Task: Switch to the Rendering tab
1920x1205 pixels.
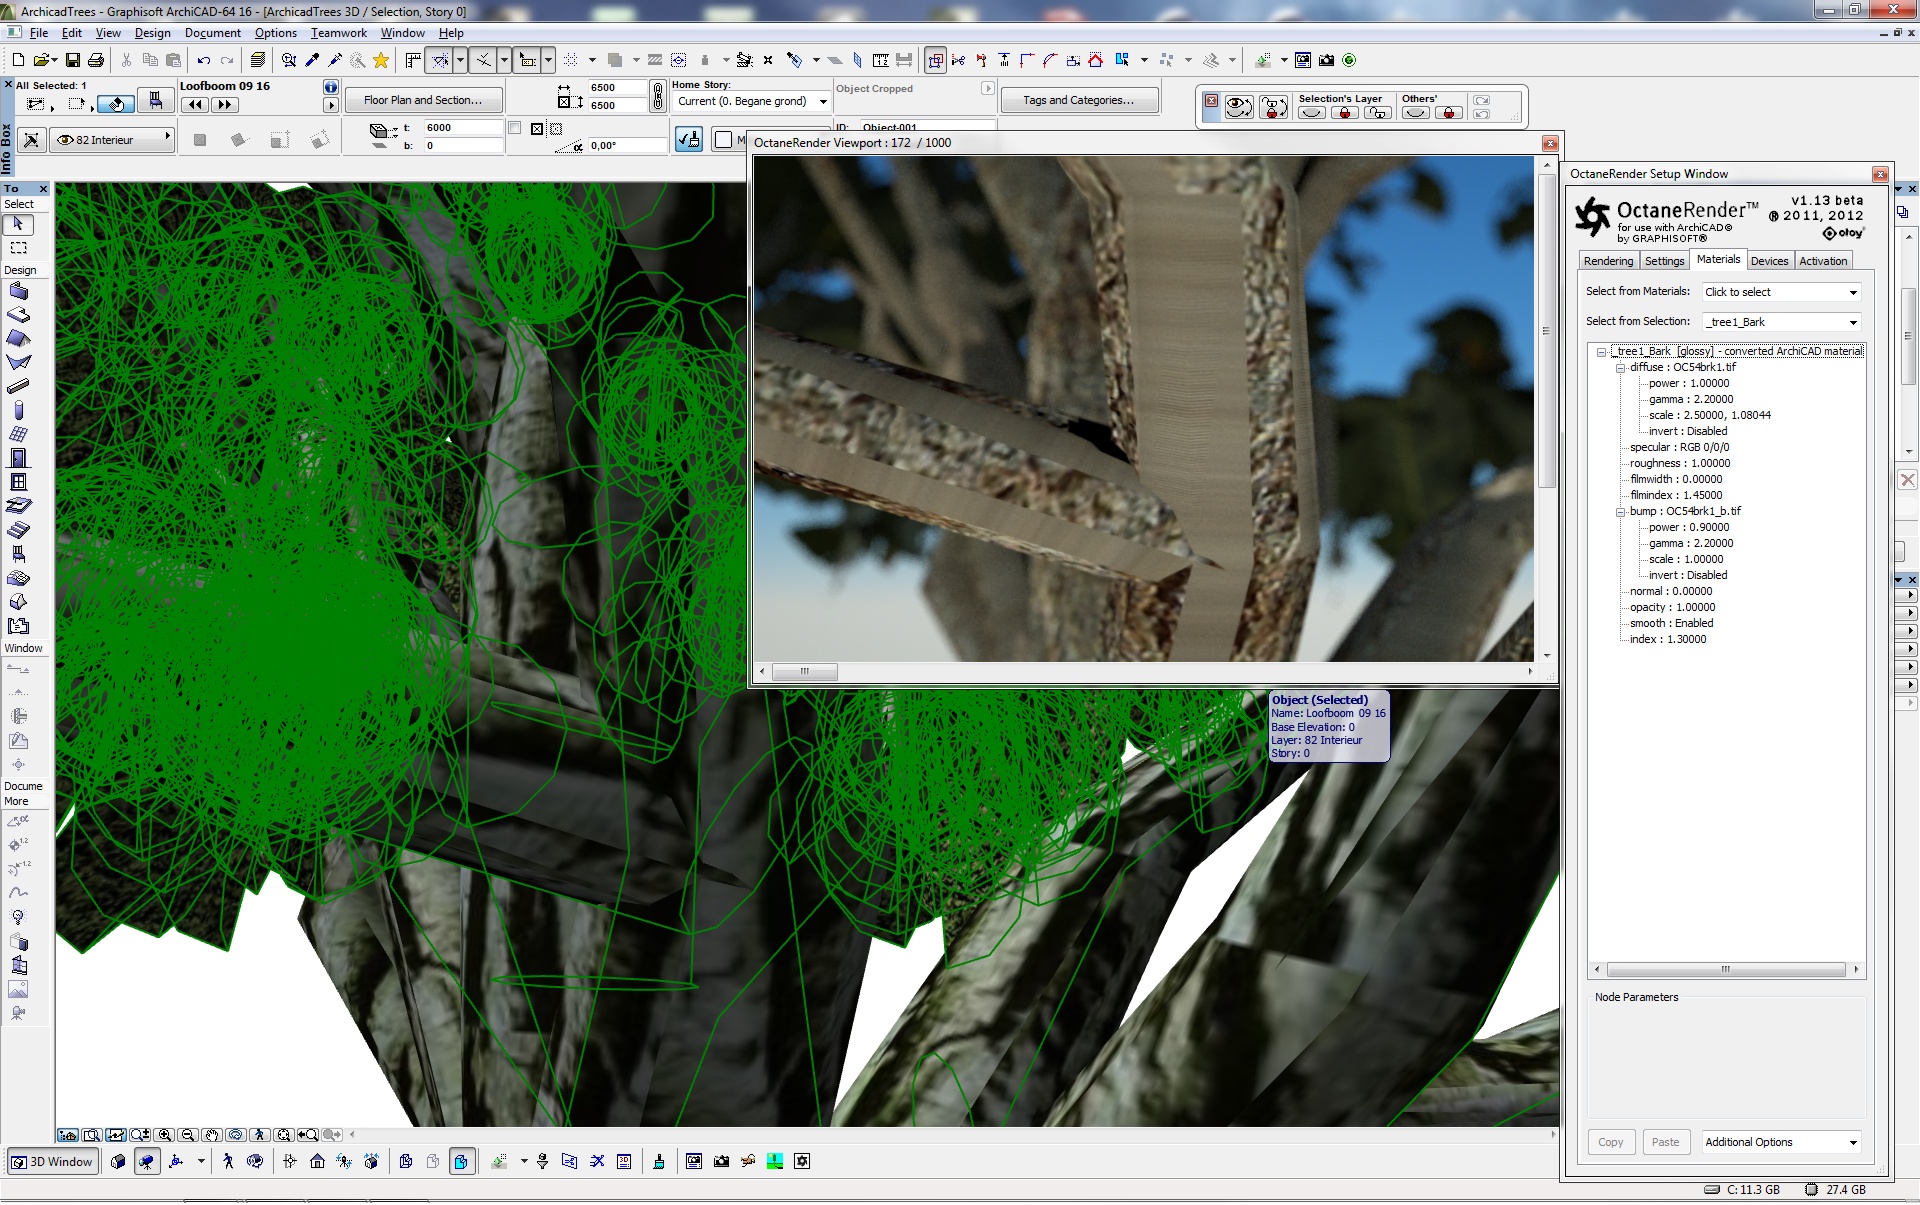Action: [1607, 261]
